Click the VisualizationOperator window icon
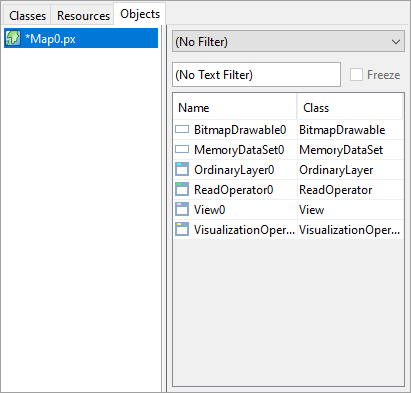The image size is (411, 393). (182, 229)
